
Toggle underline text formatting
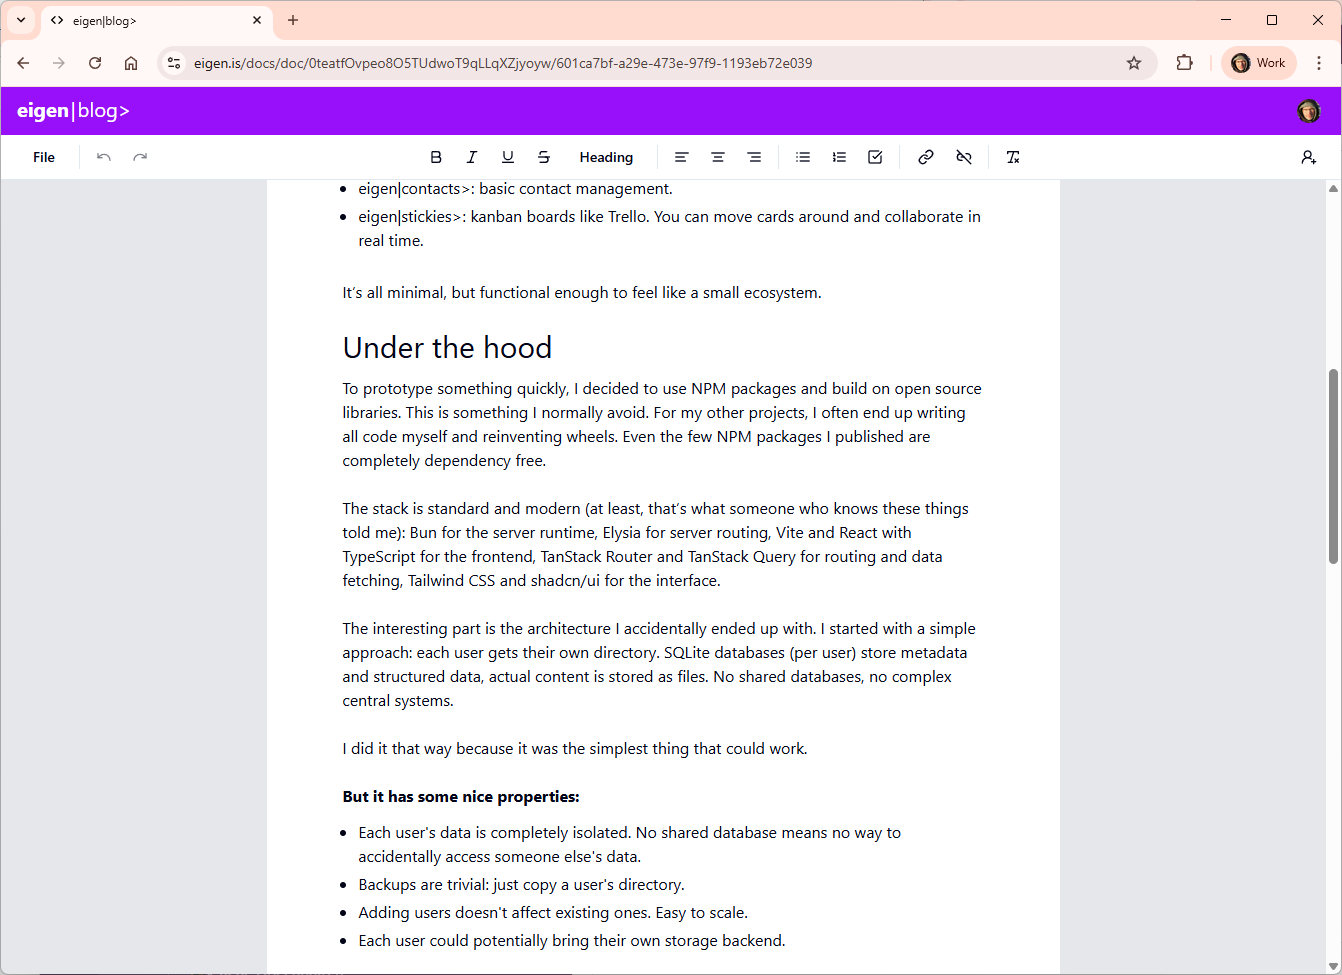tap(508, 157)
